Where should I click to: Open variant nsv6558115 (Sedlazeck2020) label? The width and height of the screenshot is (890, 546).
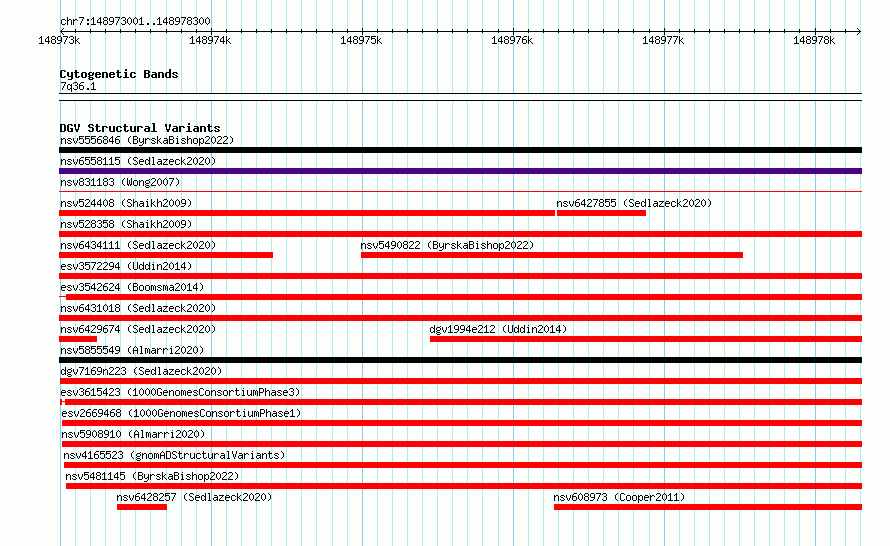pyautogui.click(x=138, y=161)
